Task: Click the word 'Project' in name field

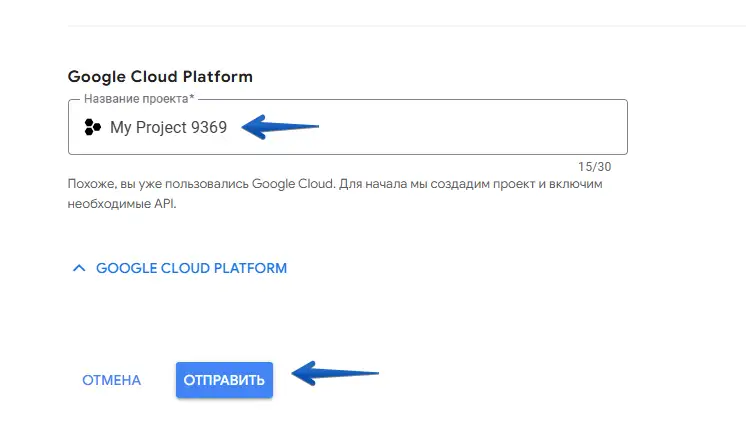Action: coord(161,127)
